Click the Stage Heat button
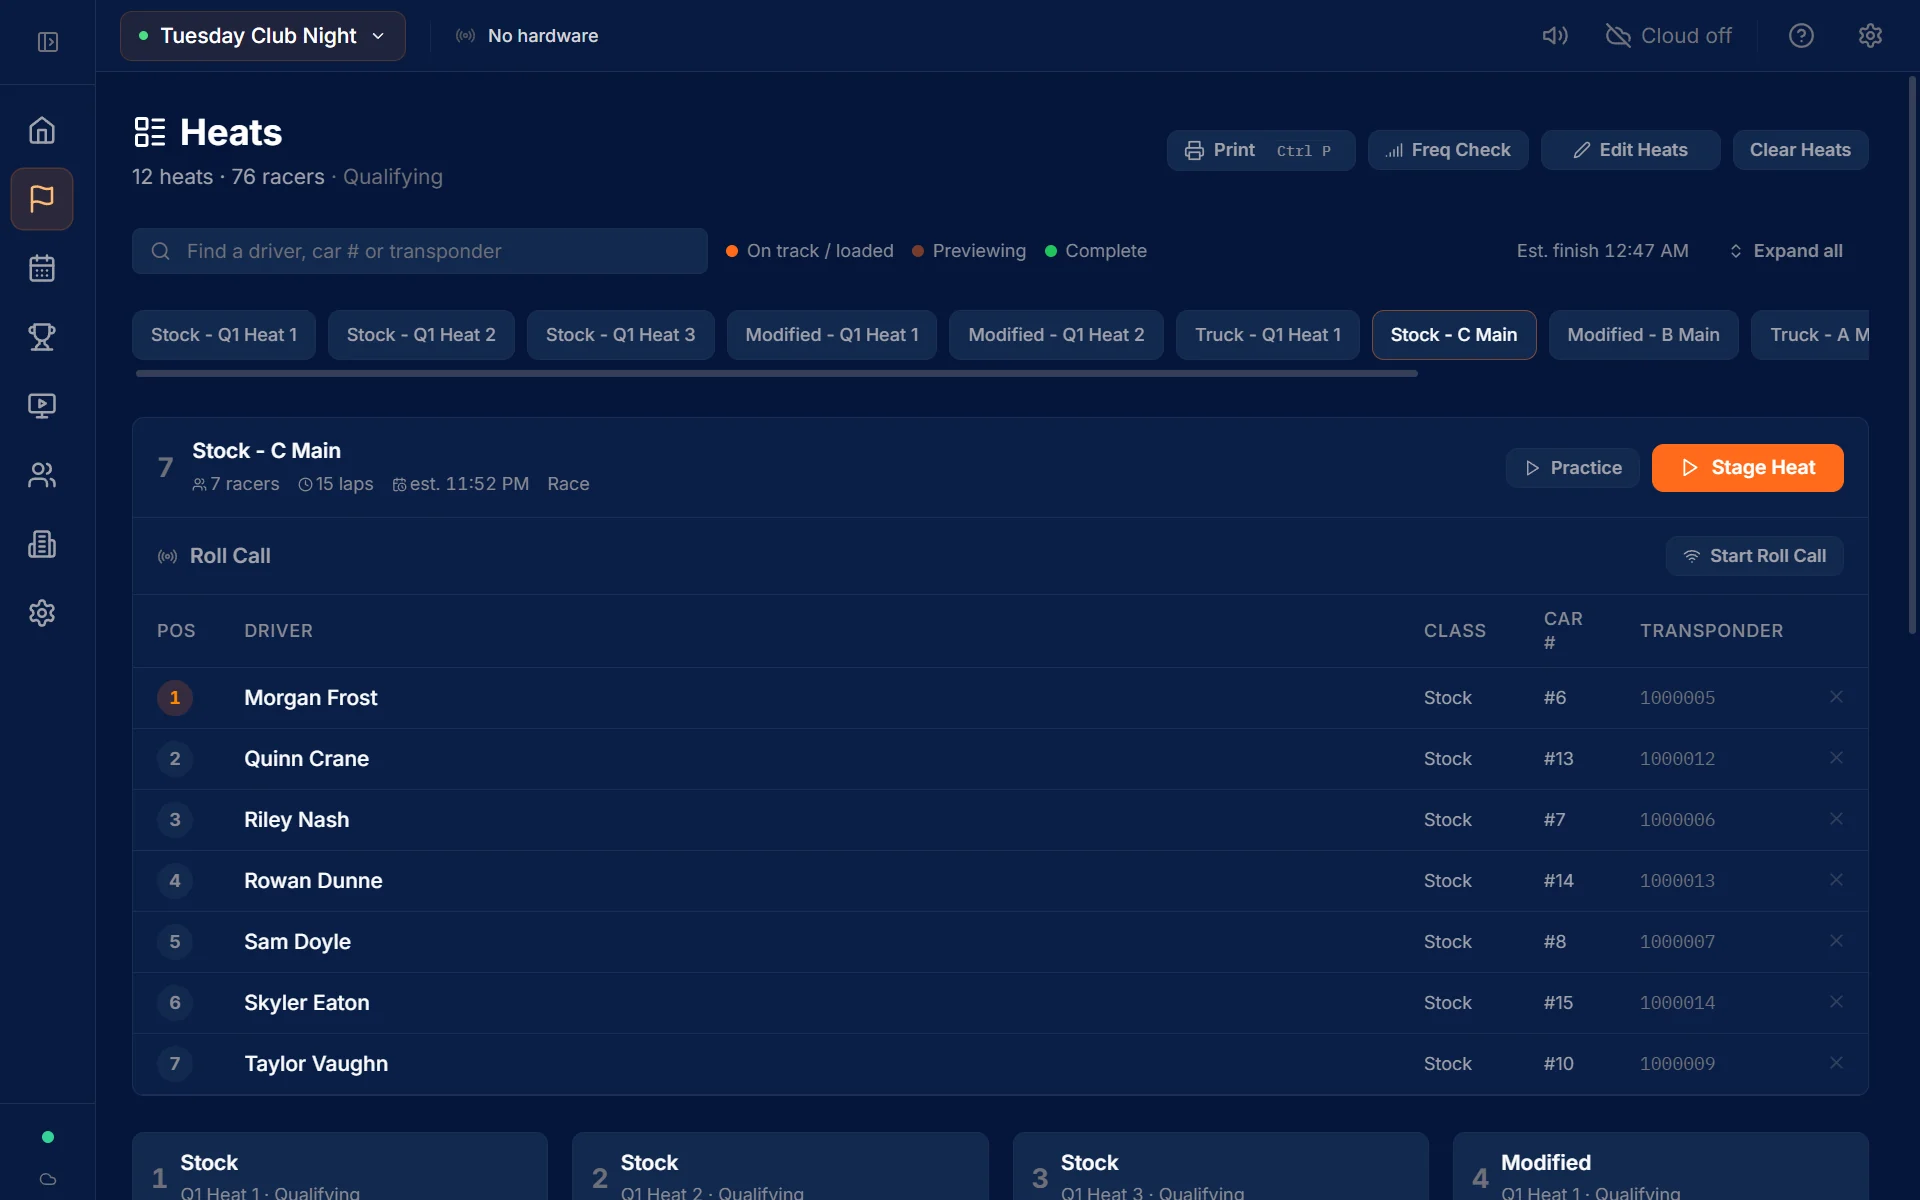Image resolution: width=1920 pixels, height=1200 pixels. [x=1747, y=468]
